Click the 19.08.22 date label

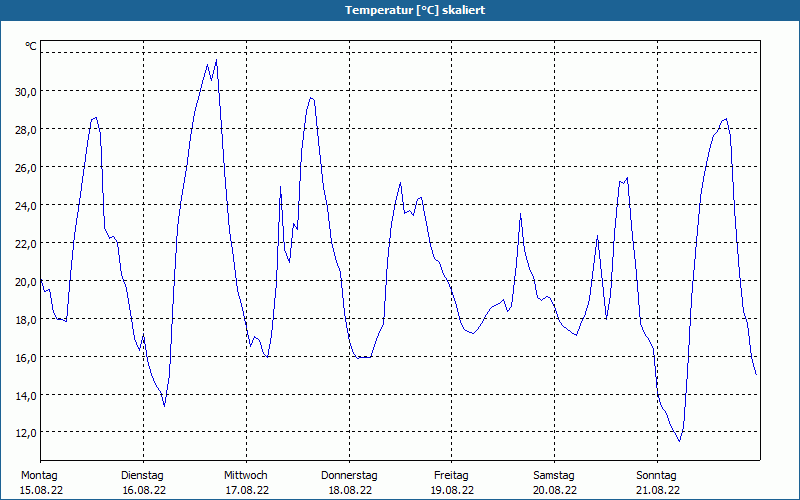(x=453, y=490)
